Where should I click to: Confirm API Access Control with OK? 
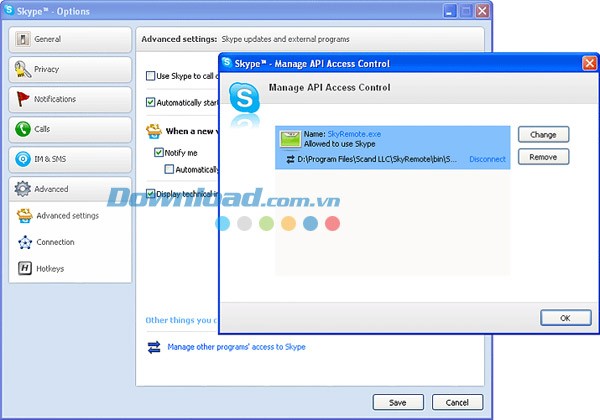(x=565, y=318)
